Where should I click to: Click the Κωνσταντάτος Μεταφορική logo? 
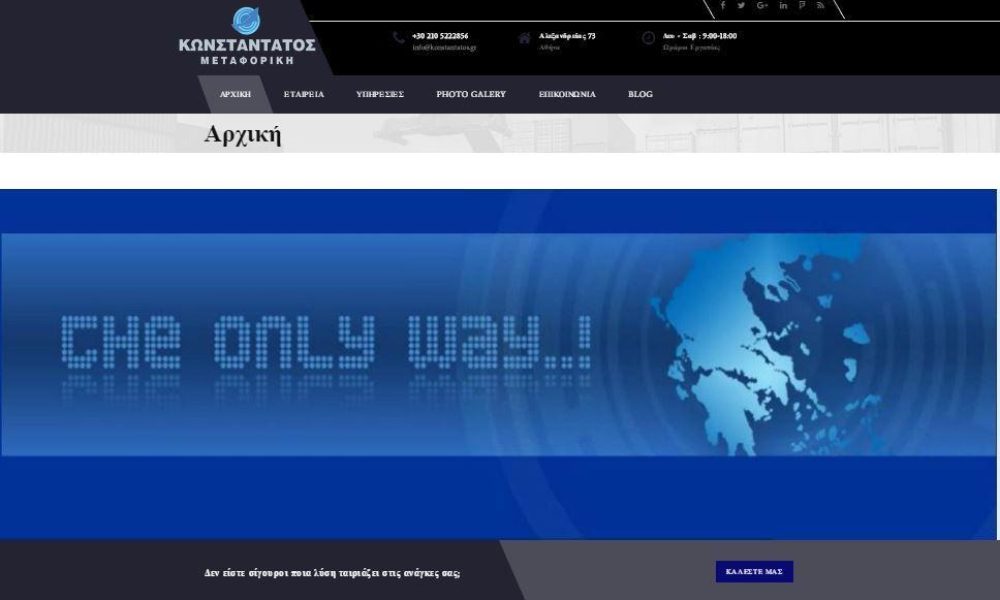pyautogui.click(x=247, y=36)
